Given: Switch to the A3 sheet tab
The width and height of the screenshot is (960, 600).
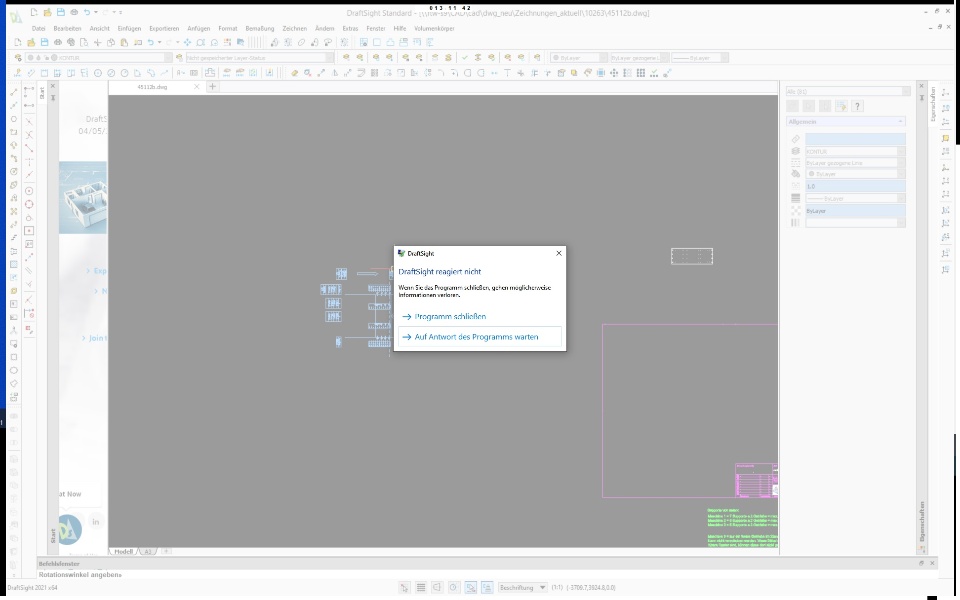Looking at the screenshot, I should point(148,552).
